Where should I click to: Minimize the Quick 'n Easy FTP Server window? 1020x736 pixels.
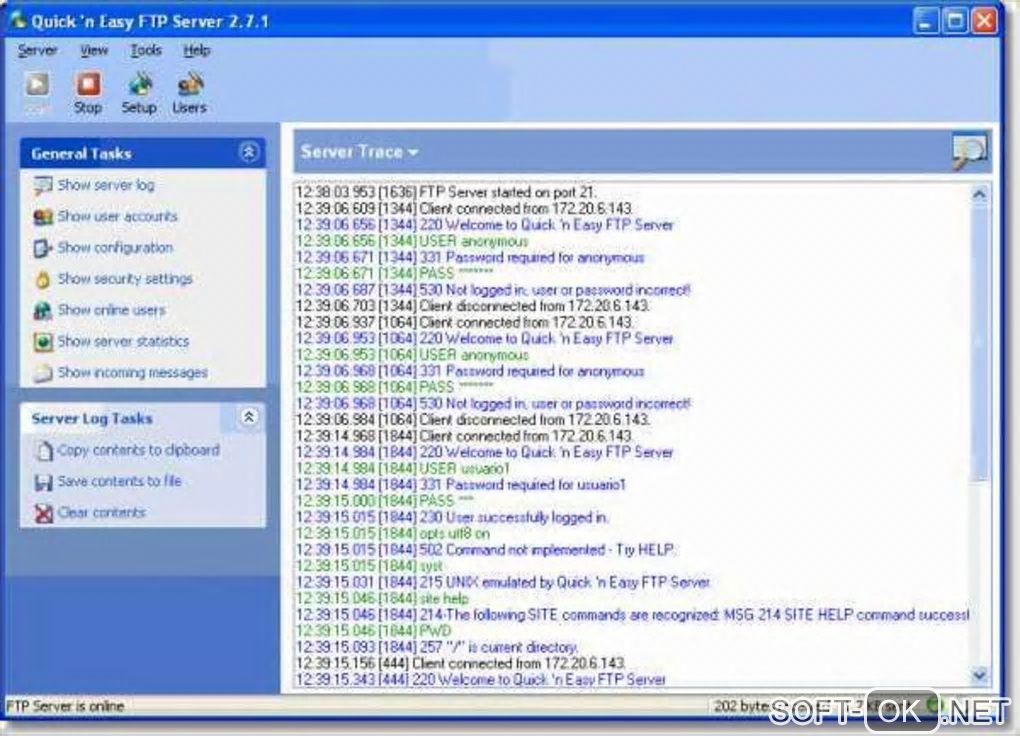tap(924, 21)
